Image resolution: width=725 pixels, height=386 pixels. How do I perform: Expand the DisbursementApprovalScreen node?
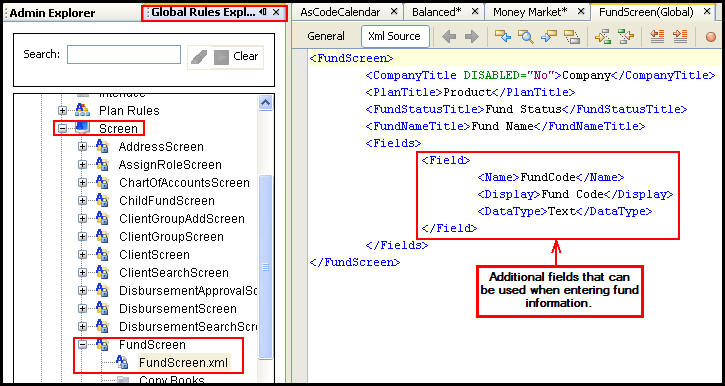pos(82,291)
